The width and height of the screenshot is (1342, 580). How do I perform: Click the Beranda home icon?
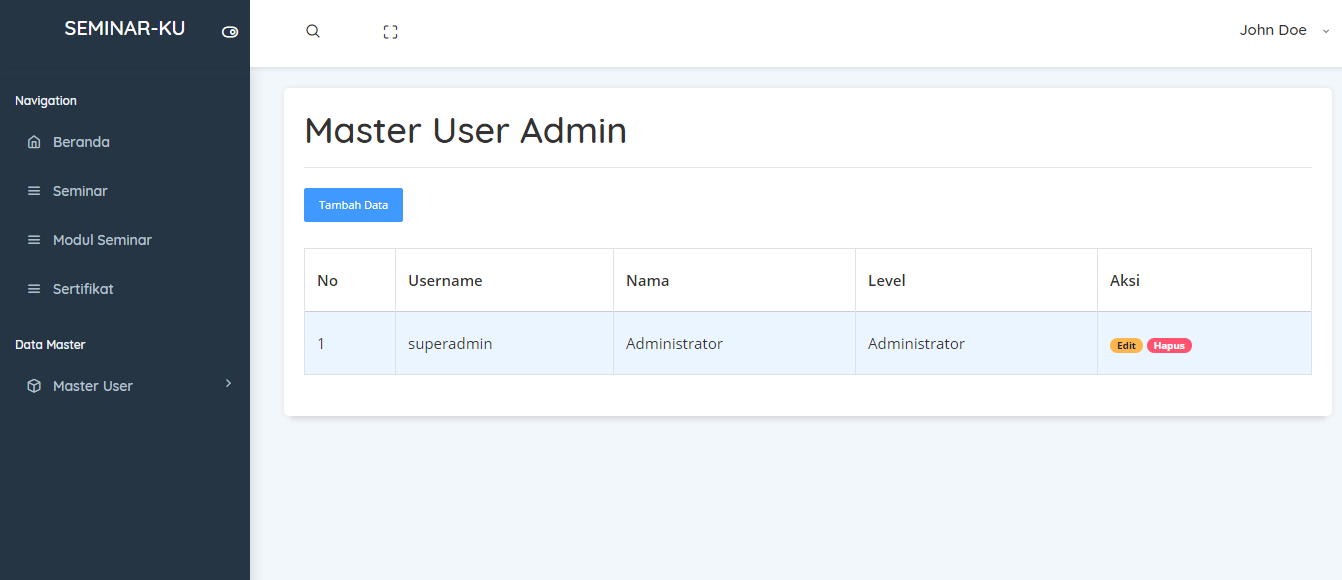click(x=33, y=142)
